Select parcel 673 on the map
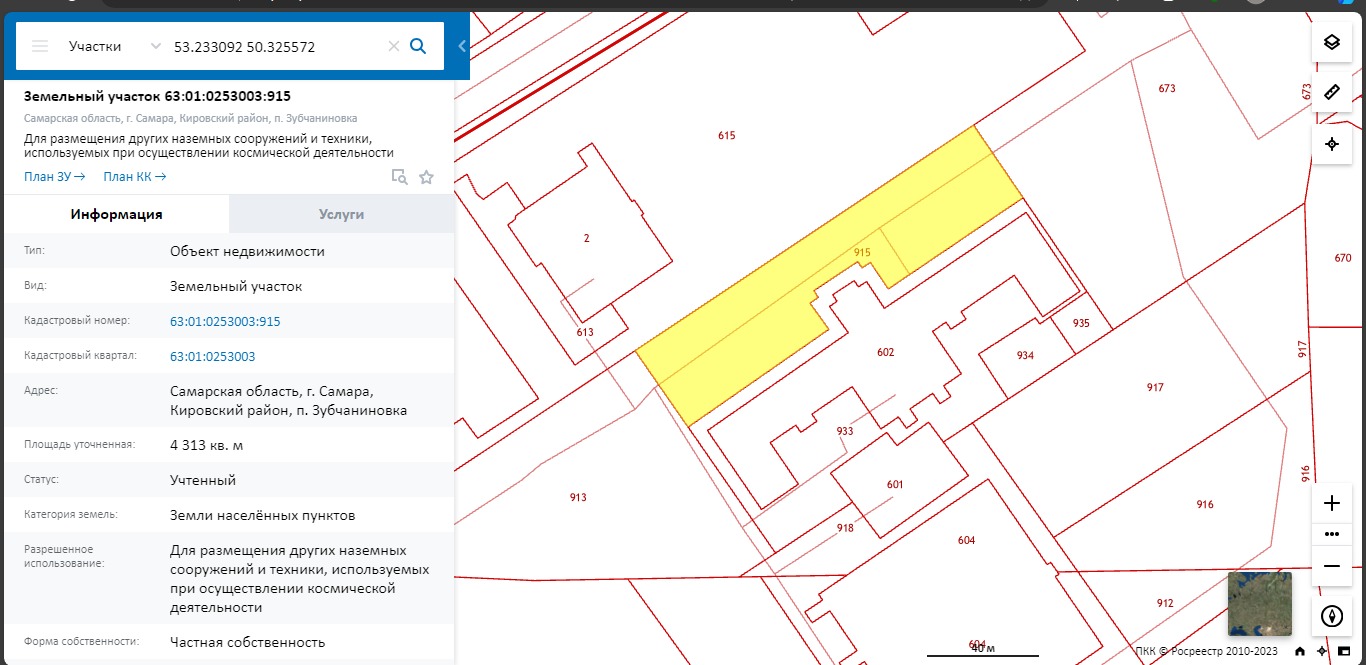This screenshot has width=1366, height=665. click(x=1167, y=89)
